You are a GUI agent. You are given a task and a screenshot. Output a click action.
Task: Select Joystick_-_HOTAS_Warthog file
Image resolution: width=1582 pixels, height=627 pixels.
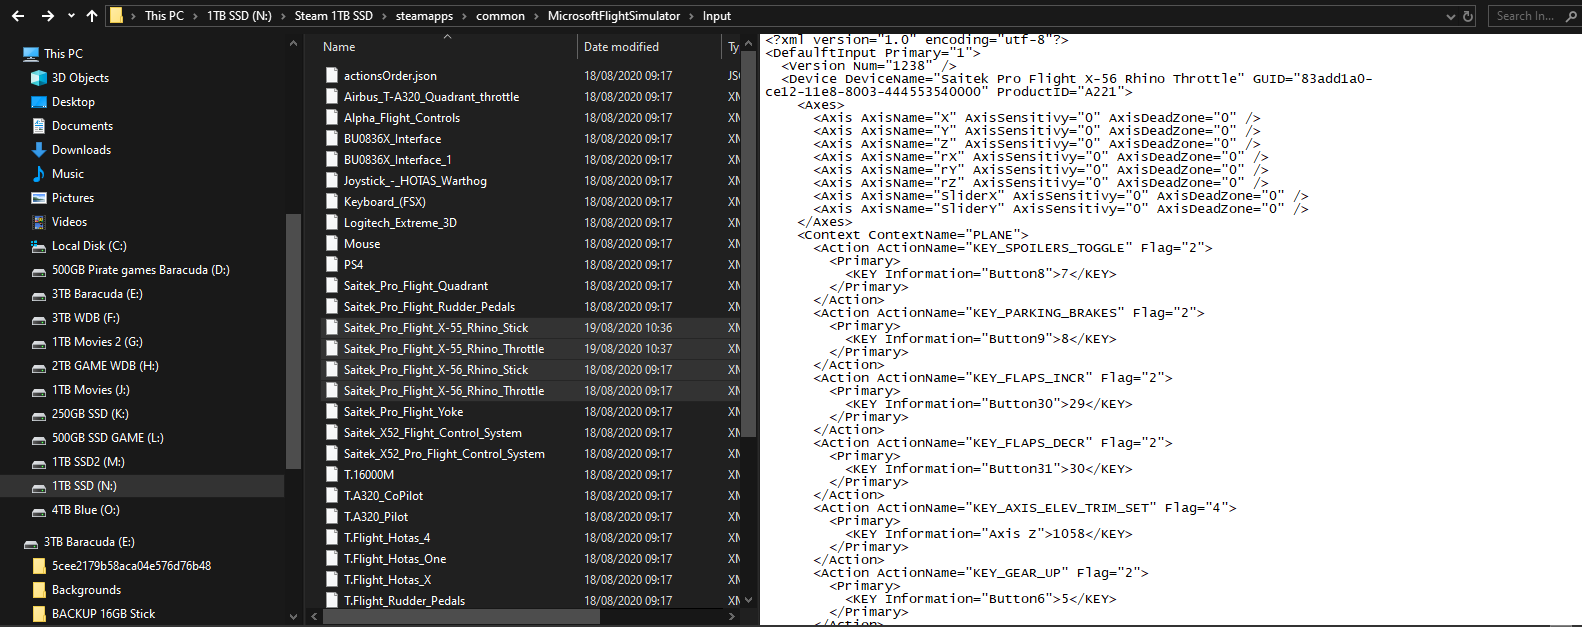pos(415,181)
